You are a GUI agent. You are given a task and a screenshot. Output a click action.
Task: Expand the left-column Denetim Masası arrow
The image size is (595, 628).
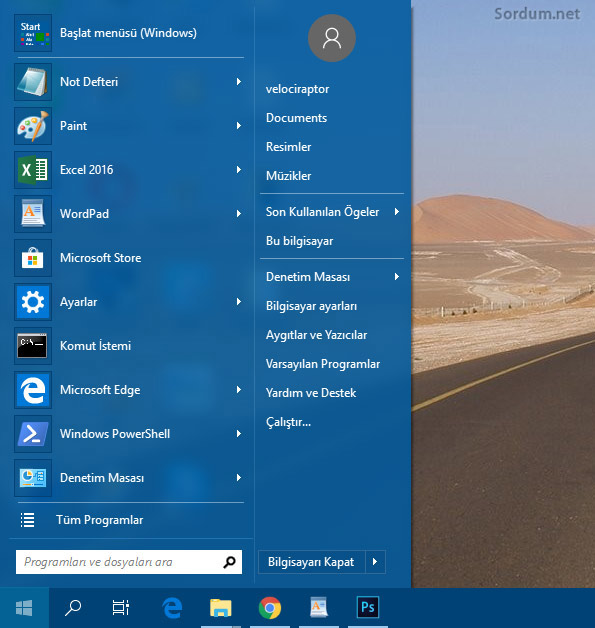point(239,478)
